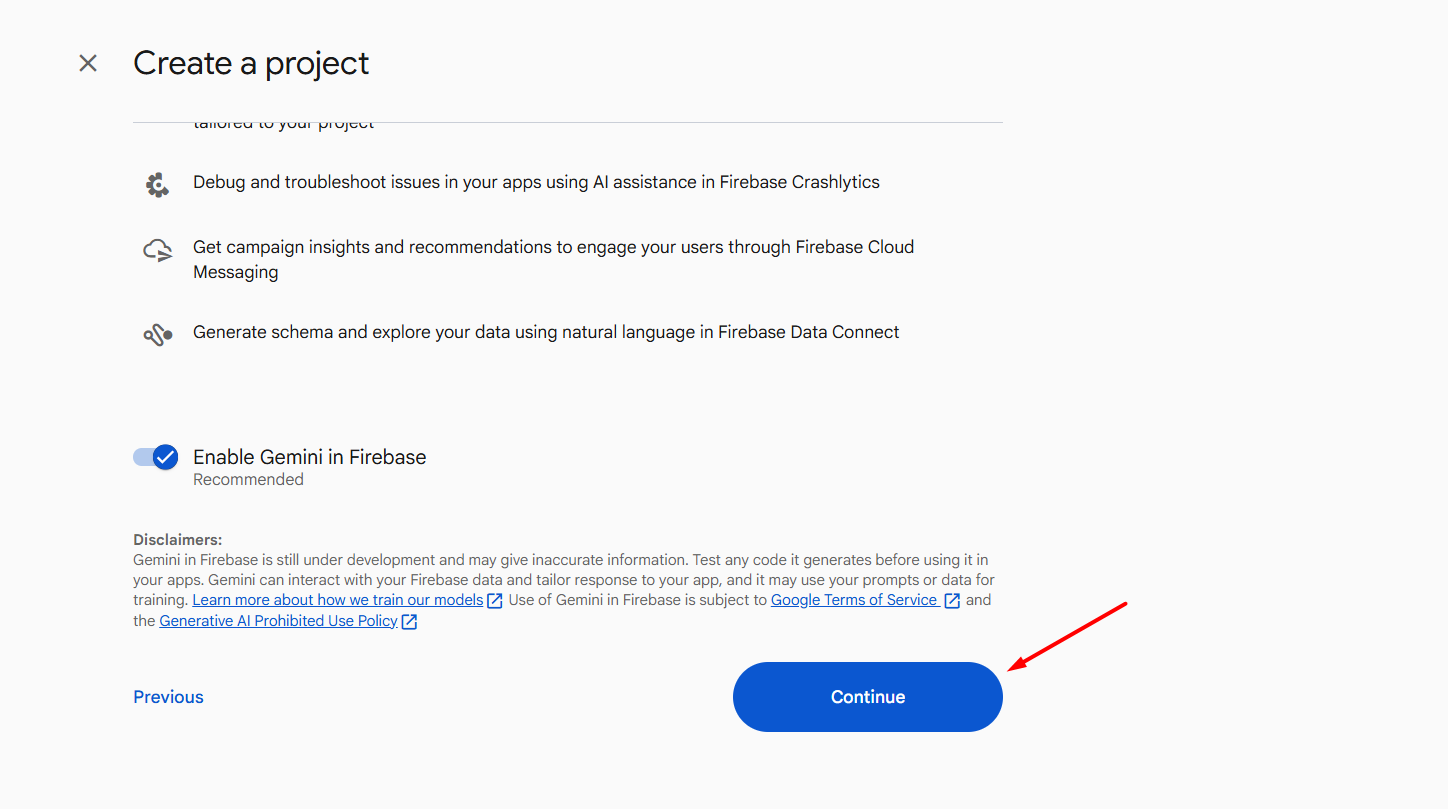Click external link icon next to Google Terms
1448x809 pixels.
[951, 599]
